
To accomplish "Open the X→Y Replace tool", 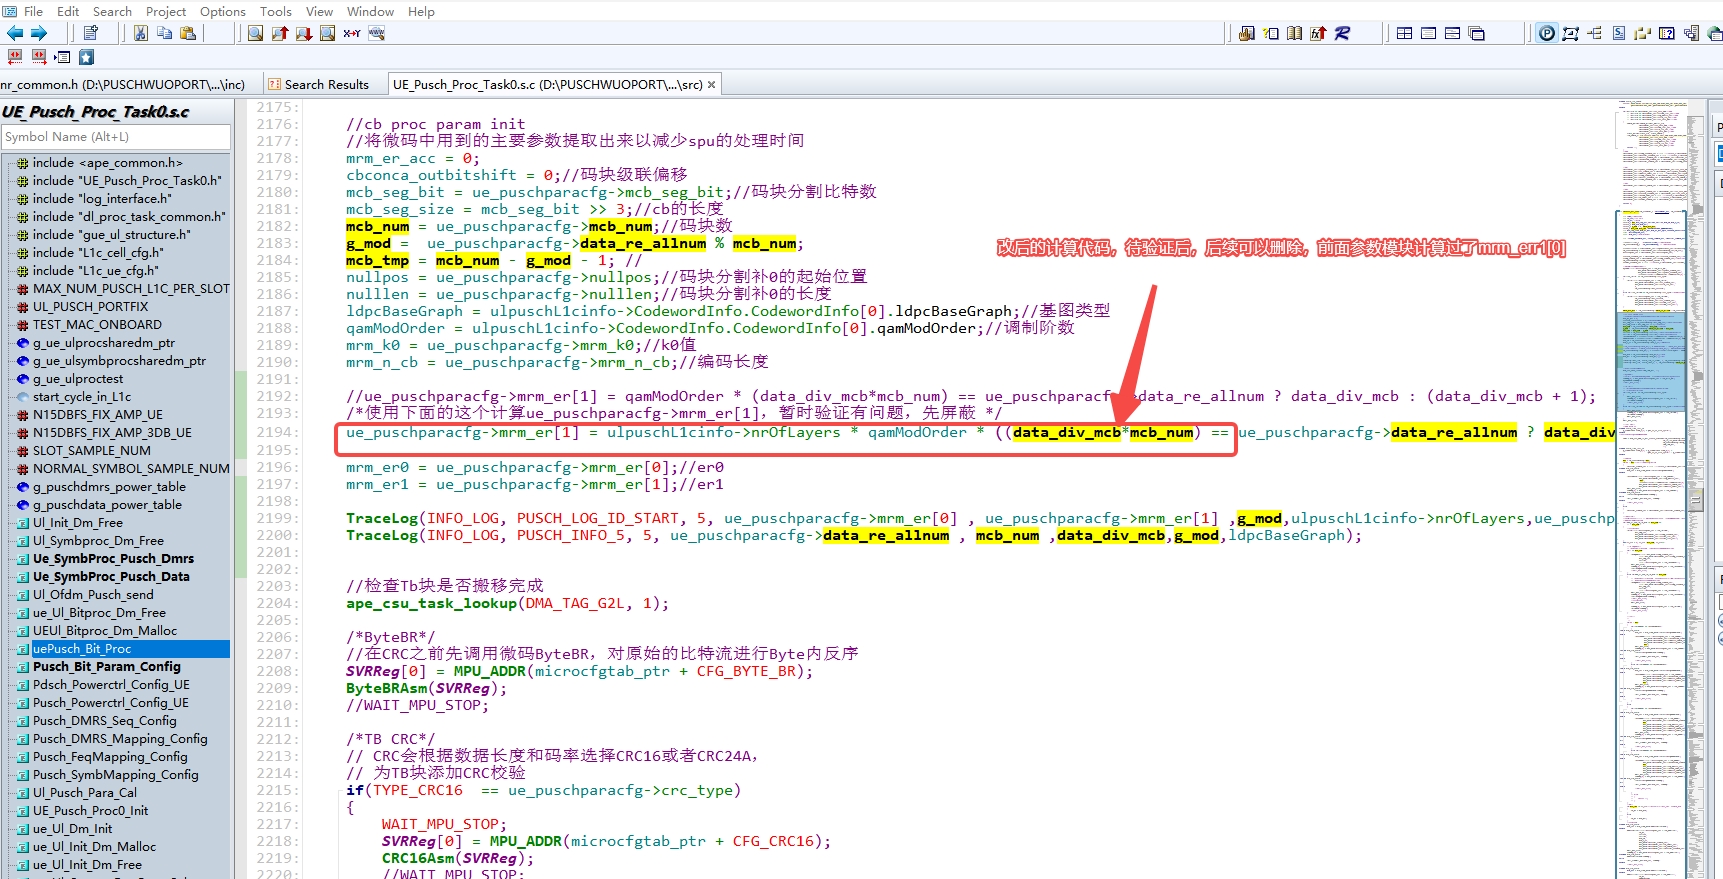I will click(352, 33).
